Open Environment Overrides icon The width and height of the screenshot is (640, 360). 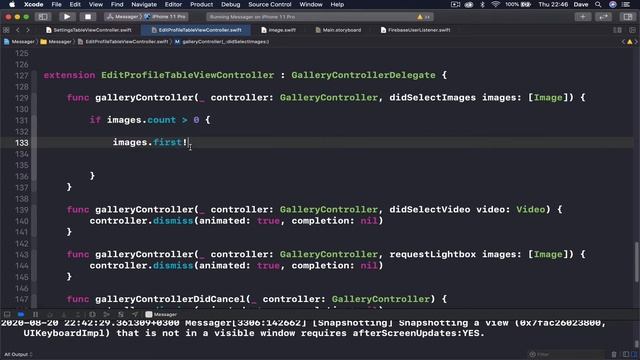(121, 314)
